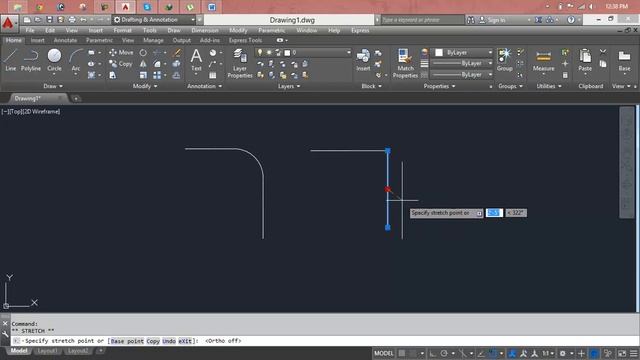The image size is (640, 360).
Task: Toggle hardware acceleration blue circle
Action: [594, 353]
